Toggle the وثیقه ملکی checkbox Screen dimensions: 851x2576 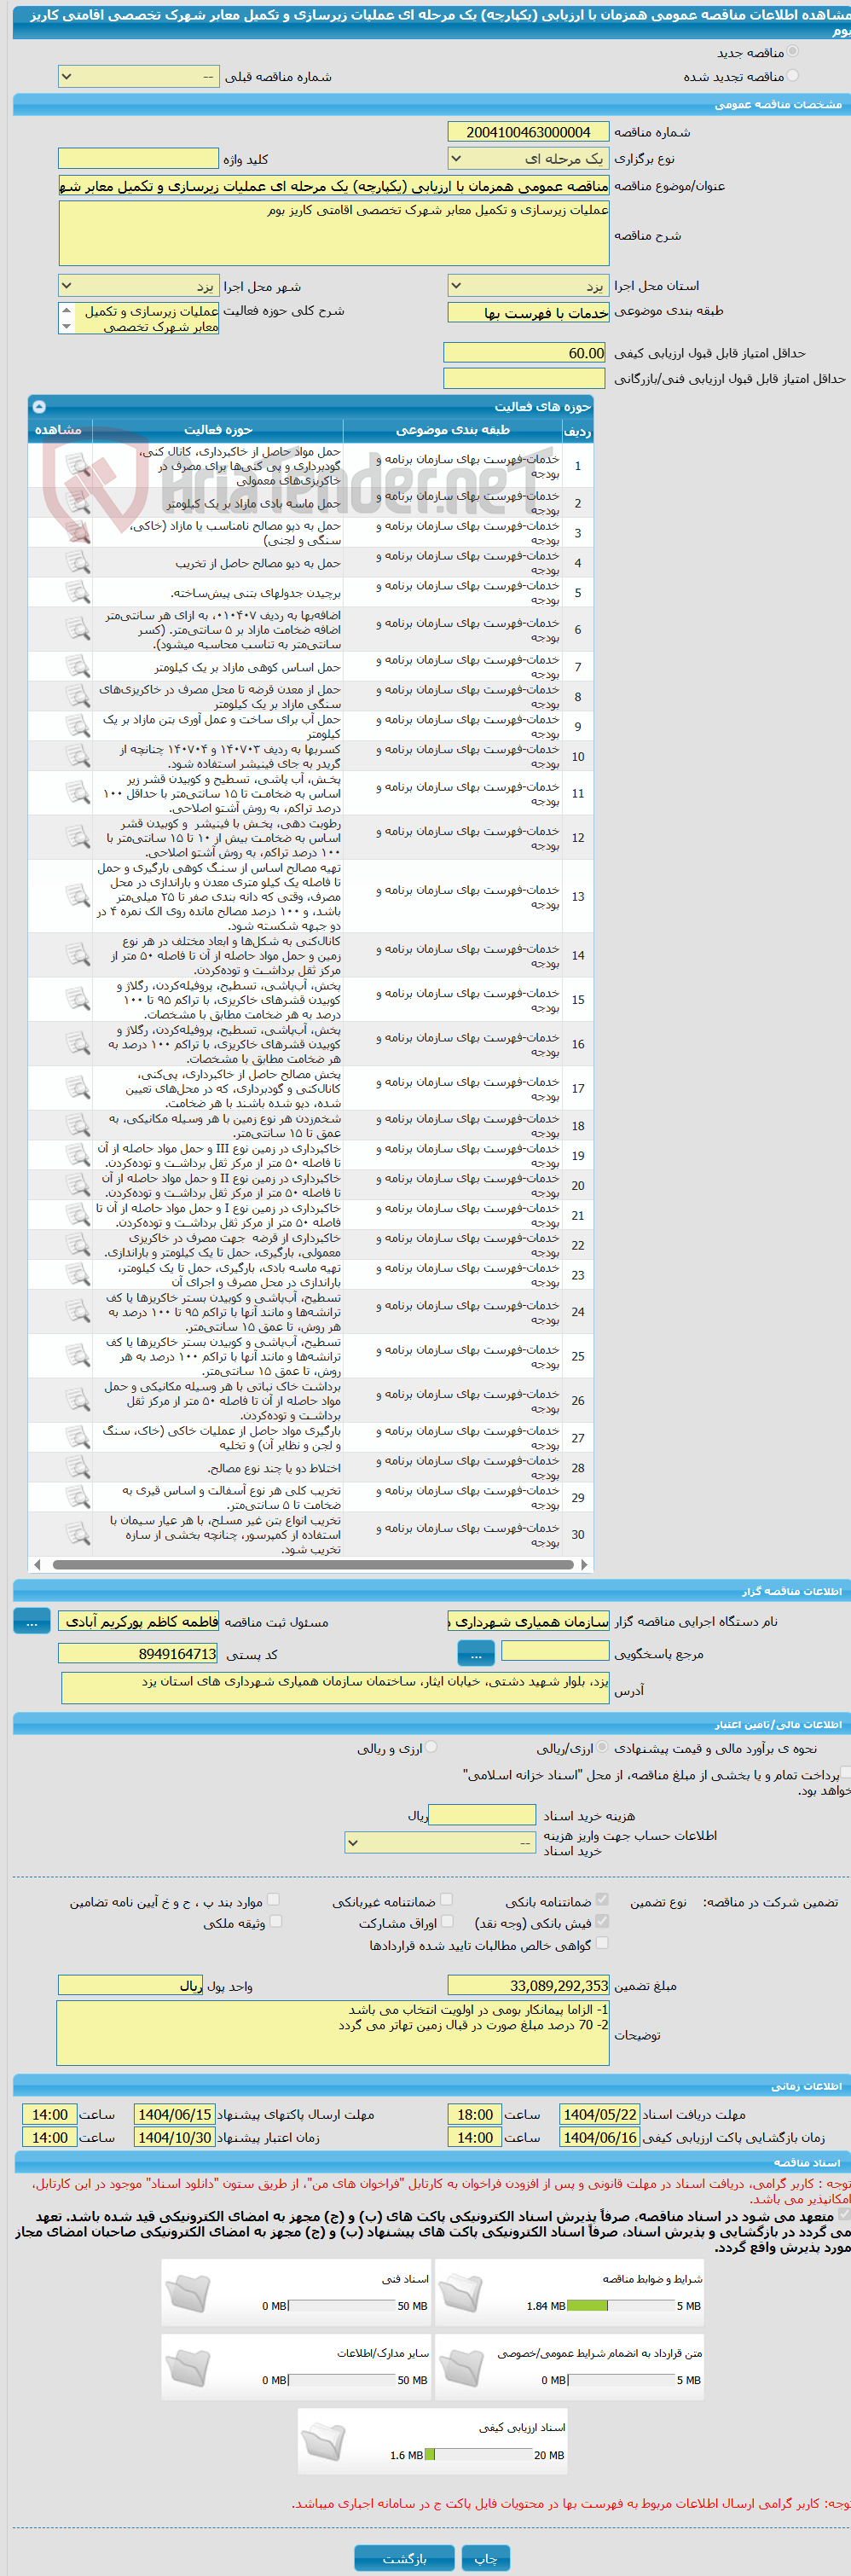tap(276, 1922)
